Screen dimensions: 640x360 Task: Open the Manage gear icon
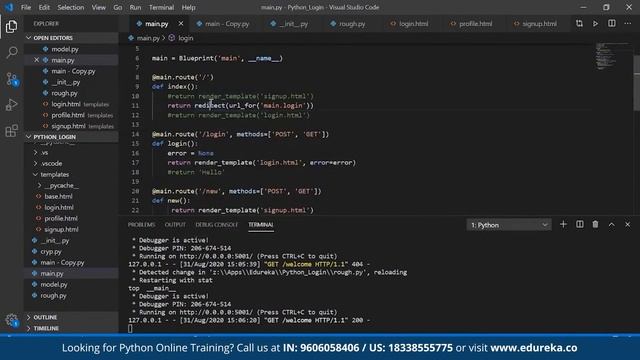(11, 320)
